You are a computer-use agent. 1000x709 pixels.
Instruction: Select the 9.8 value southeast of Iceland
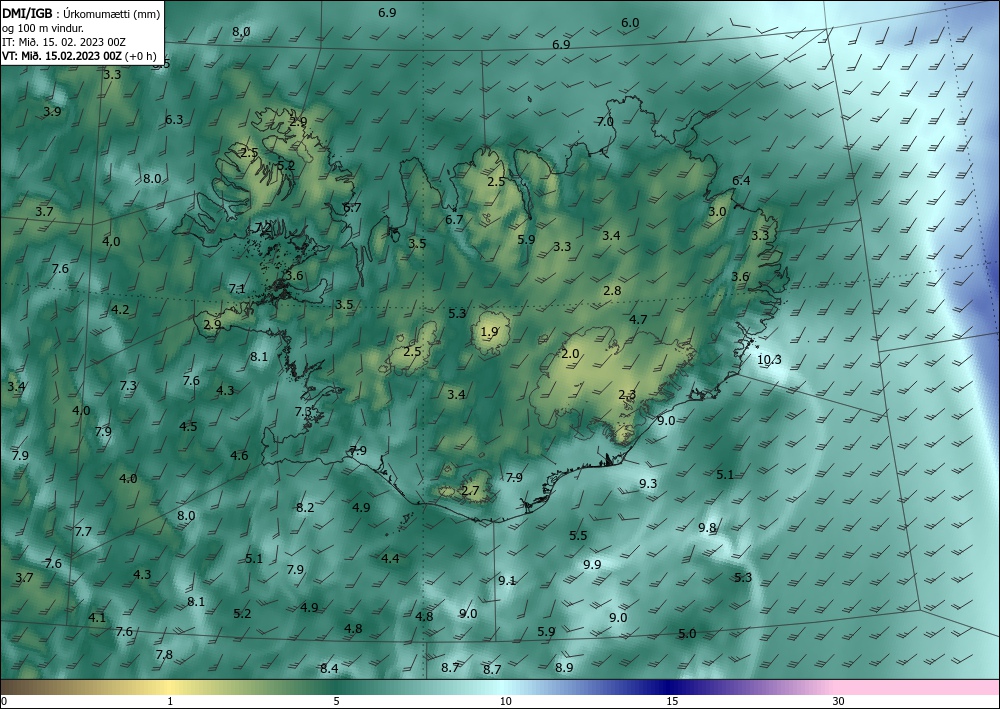707,528
